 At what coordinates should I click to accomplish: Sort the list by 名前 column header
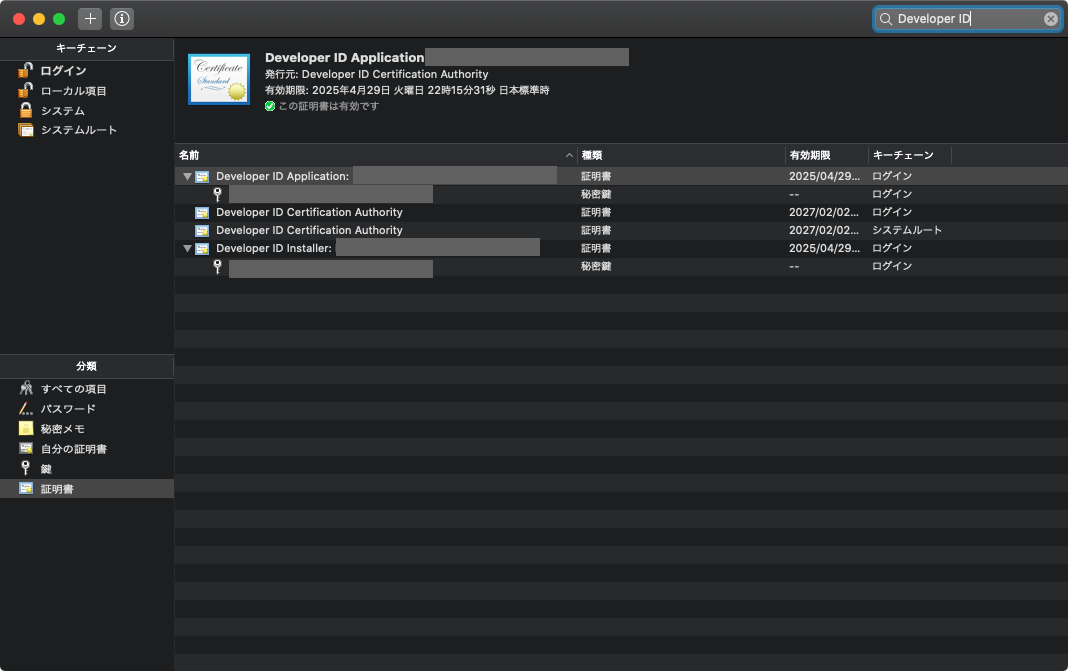tap(370, 156)
